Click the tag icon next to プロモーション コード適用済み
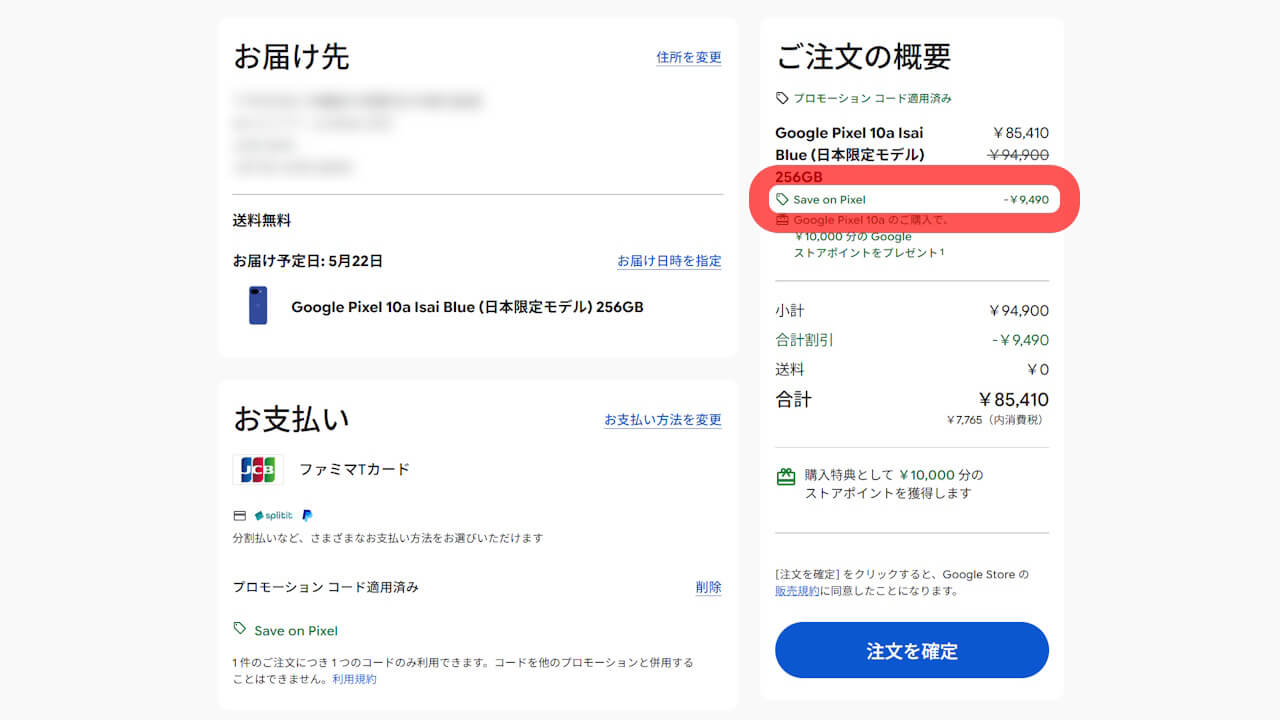The width and height of the screenshot is (1280, 720). (x=781, y=98)
